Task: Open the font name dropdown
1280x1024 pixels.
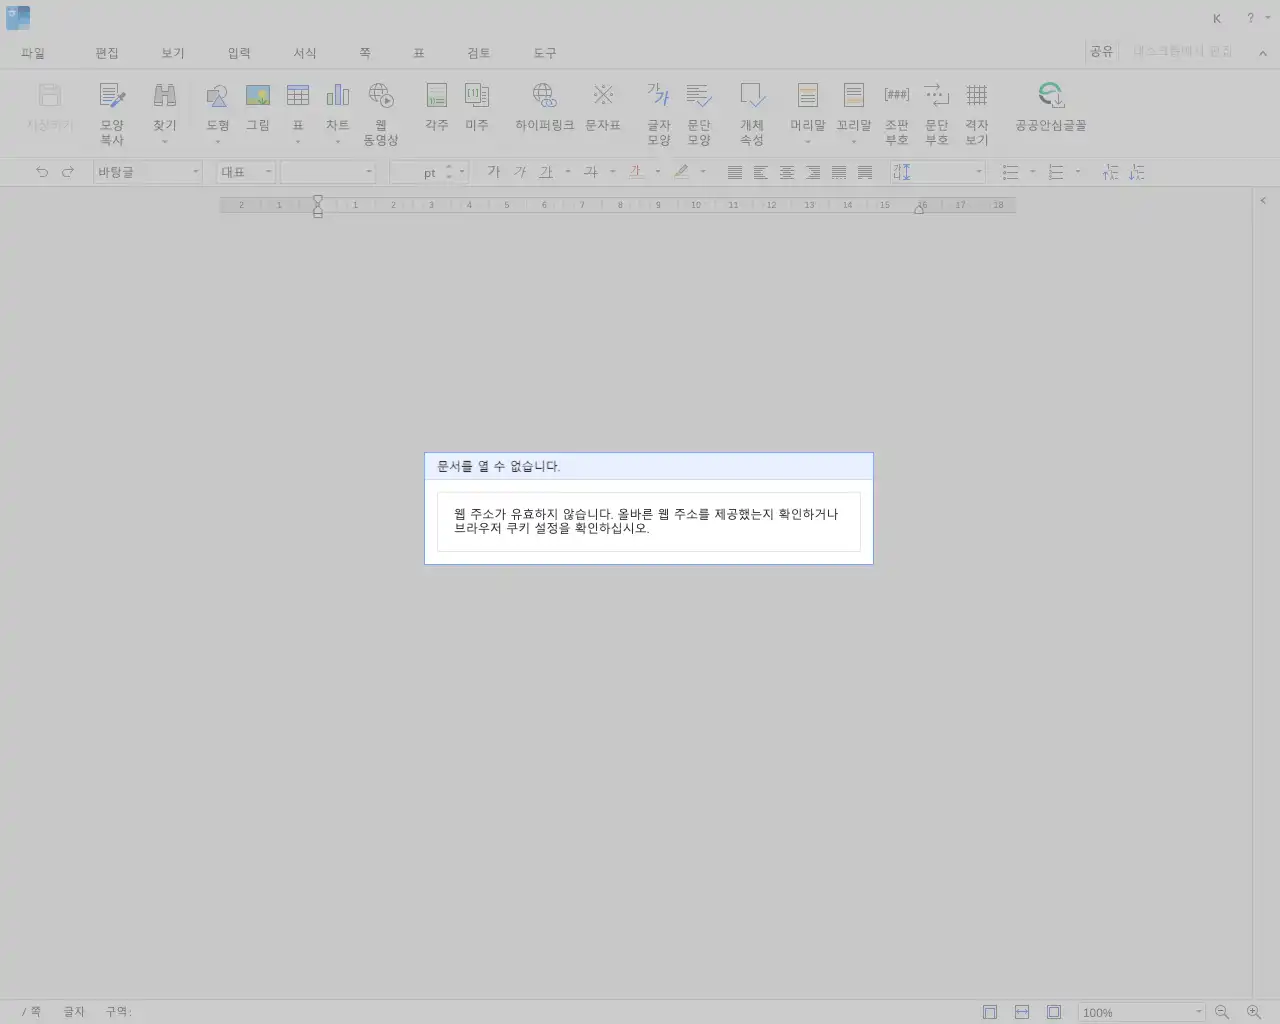Action: tap(328, 172)
